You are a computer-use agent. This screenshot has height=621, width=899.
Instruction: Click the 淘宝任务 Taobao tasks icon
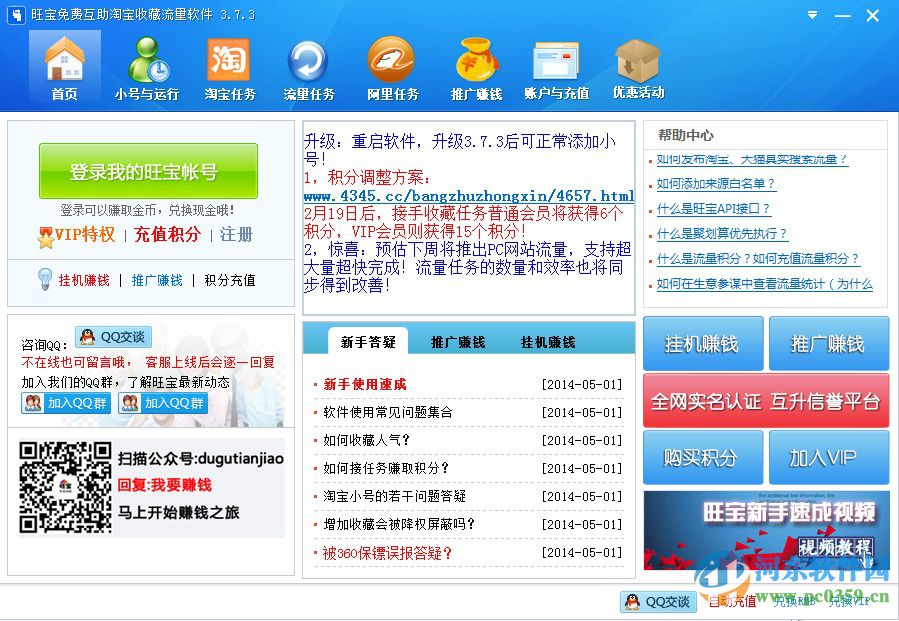[x=228, y=62]
